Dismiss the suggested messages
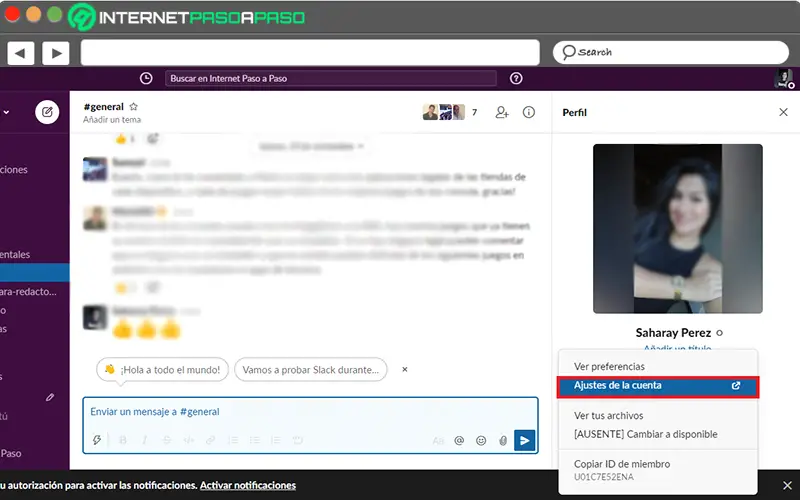 [405, 369]
